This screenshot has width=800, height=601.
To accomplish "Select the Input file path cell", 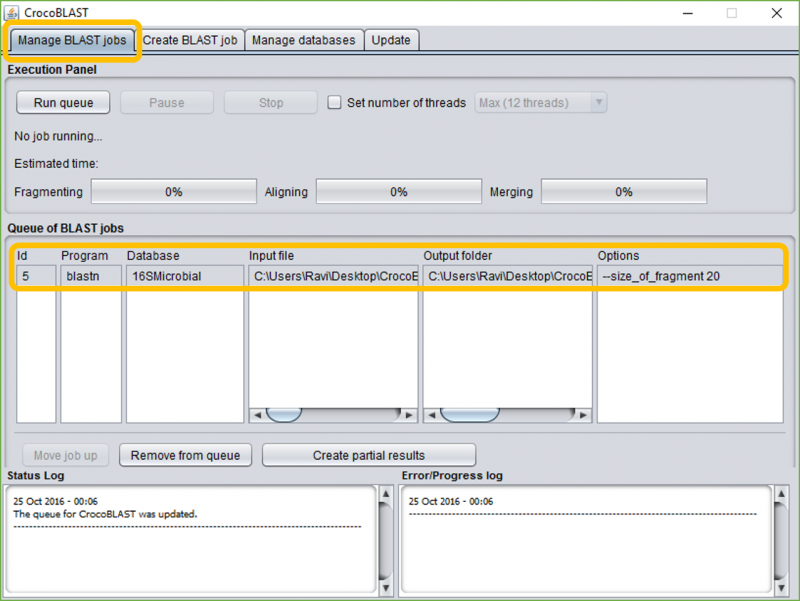I will [333, 276].
